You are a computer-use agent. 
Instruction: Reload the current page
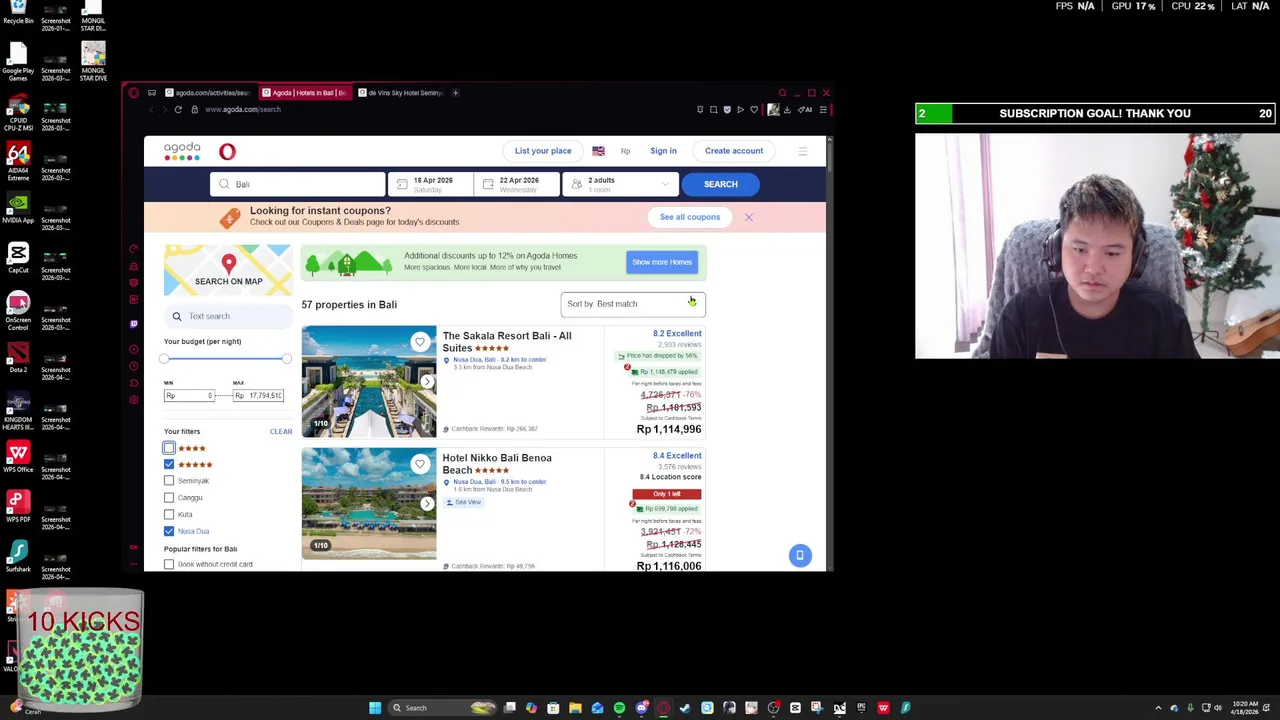178,109
